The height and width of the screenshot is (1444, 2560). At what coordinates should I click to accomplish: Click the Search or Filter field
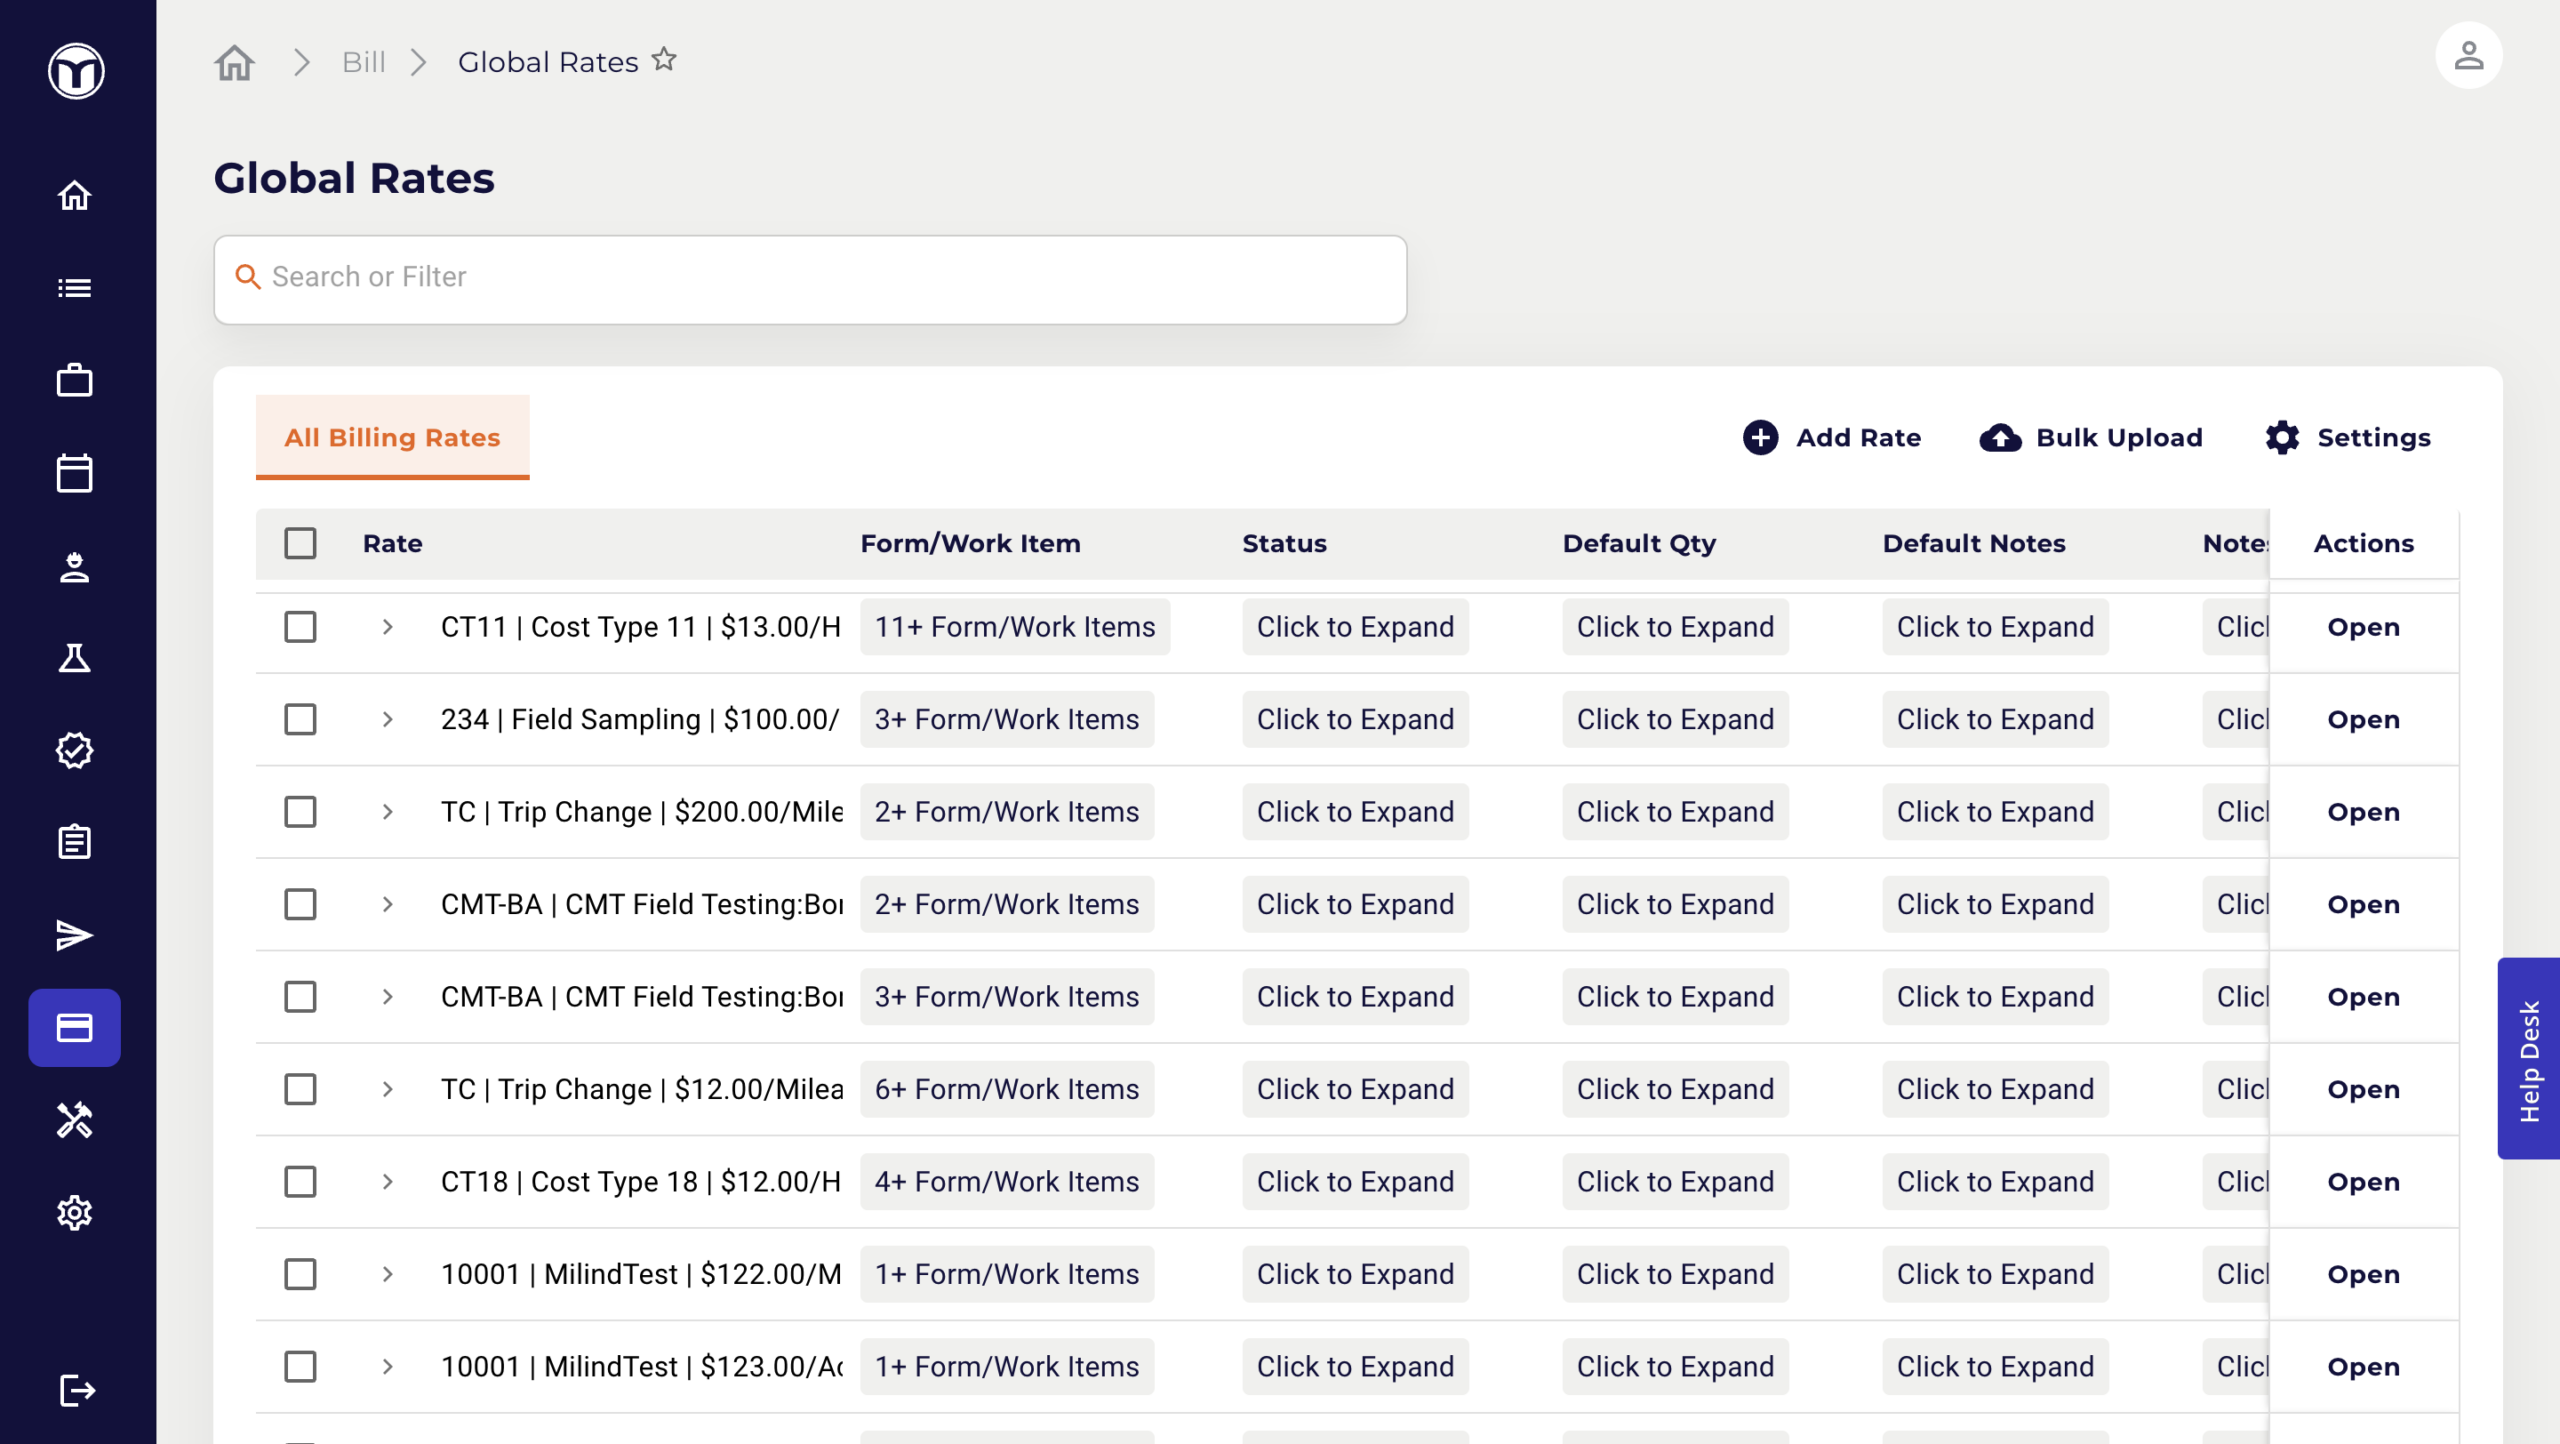(810, 278)
